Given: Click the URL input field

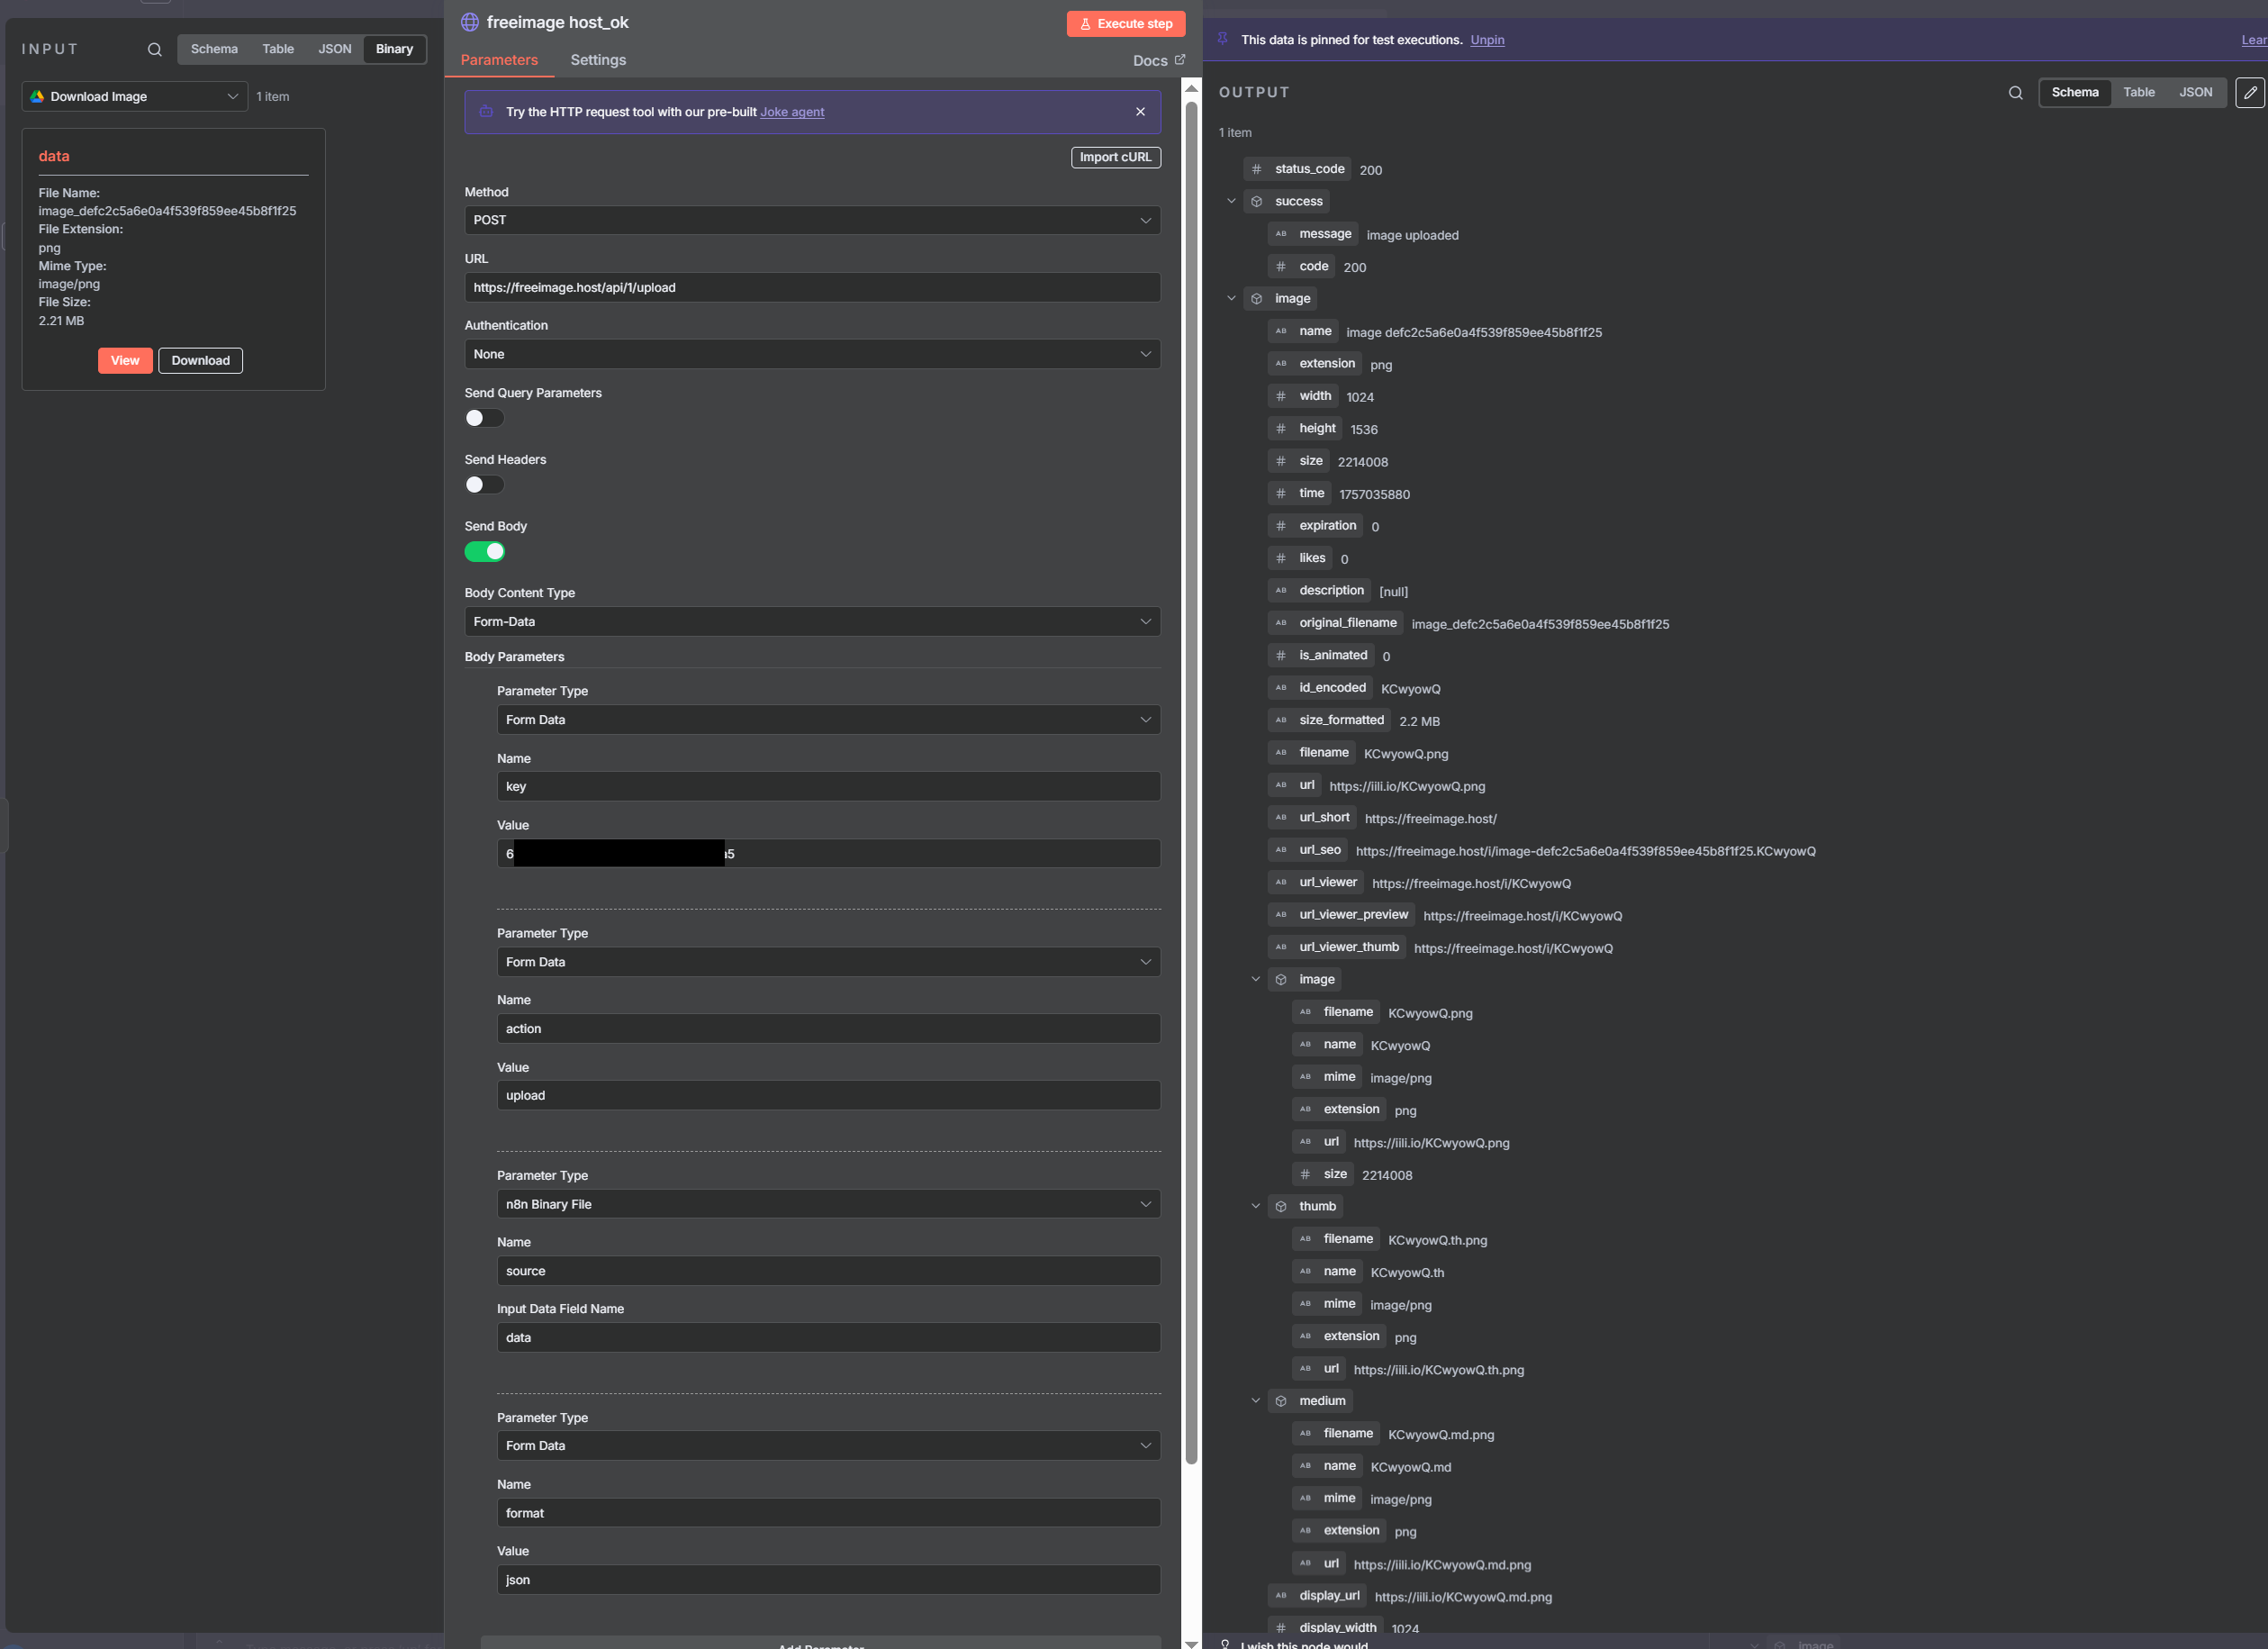Looking at the screenshot, I should (811, 288).
